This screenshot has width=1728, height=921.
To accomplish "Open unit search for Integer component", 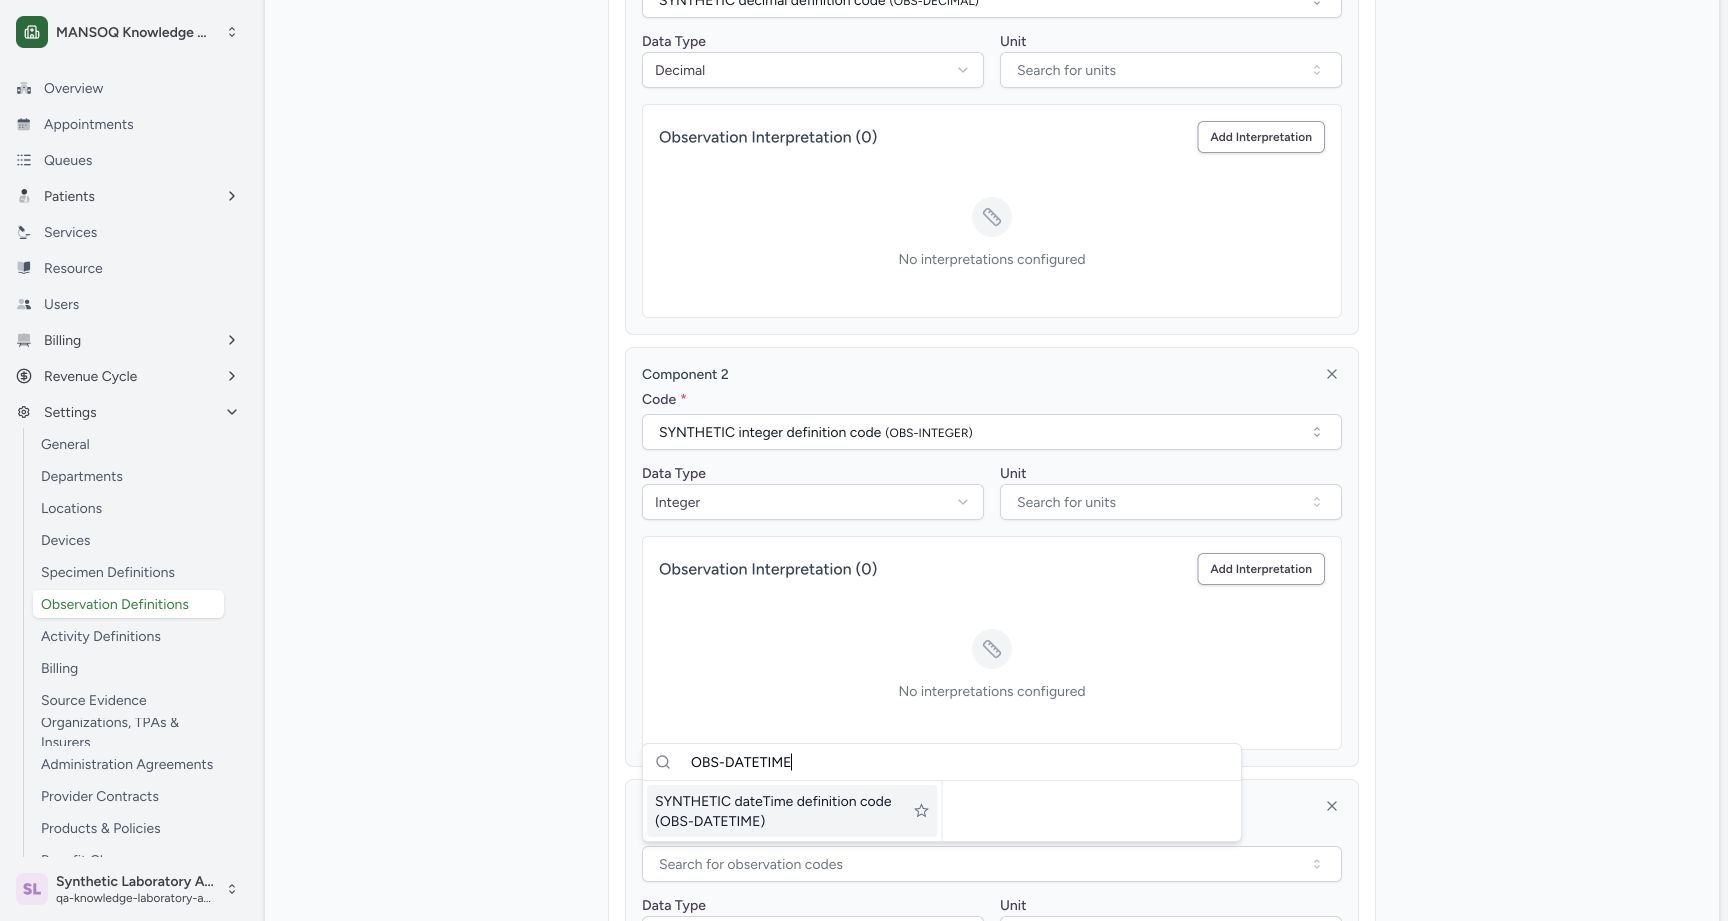I will tap(1170, 502).
